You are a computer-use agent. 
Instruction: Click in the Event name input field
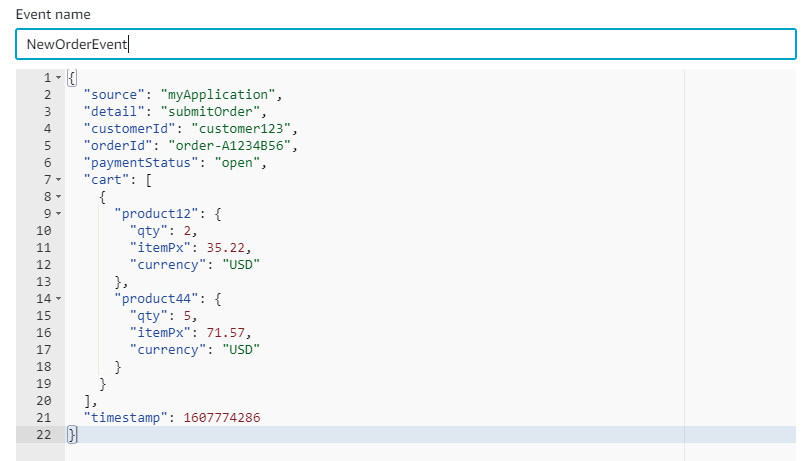pos(404,44)
